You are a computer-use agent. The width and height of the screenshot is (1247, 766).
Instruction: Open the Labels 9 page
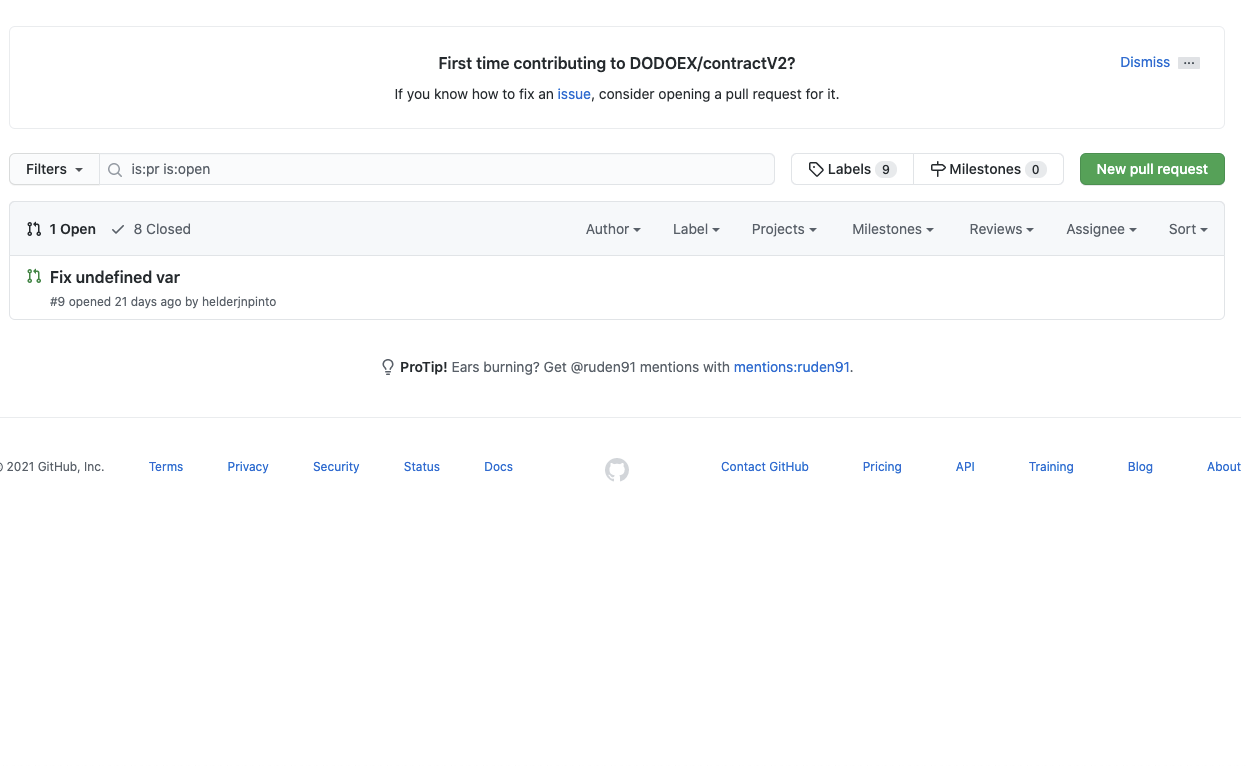coord(852,169)
